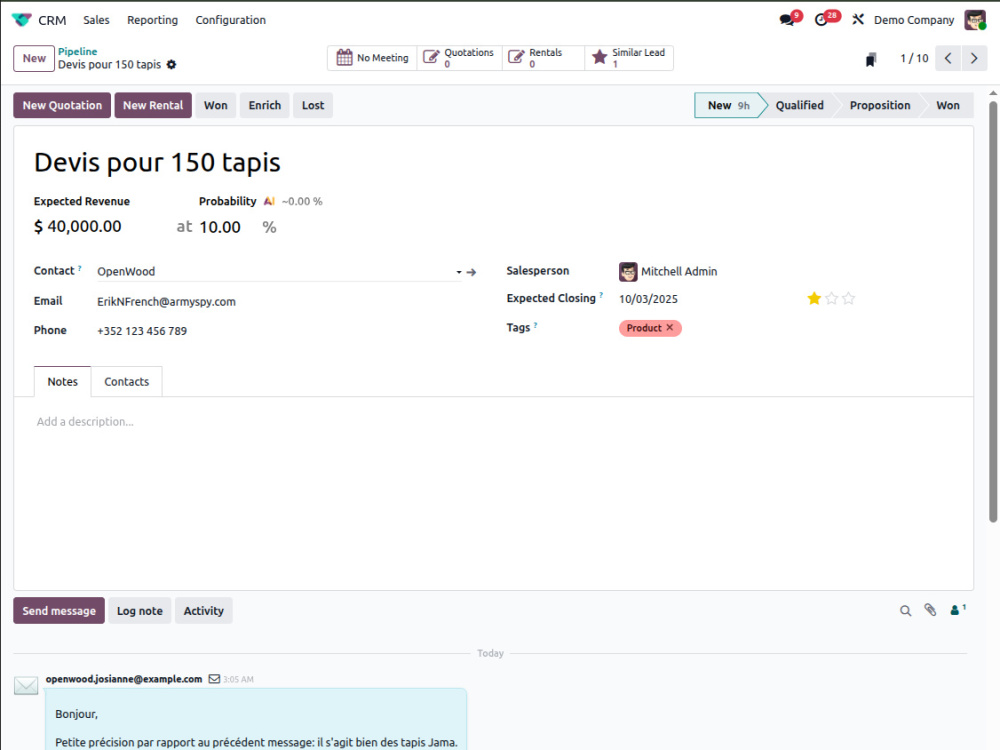Image resolution: width=1000 pixels, height=750 pixels.
Task: Move lead to Proposition stage
Action: point(879,105)
